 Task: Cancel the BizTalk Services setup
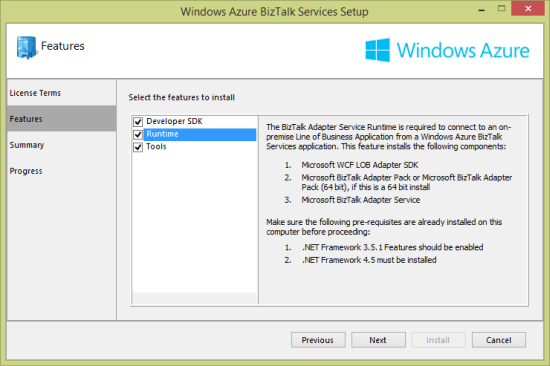pyautogui.click(x=499, y=340)
